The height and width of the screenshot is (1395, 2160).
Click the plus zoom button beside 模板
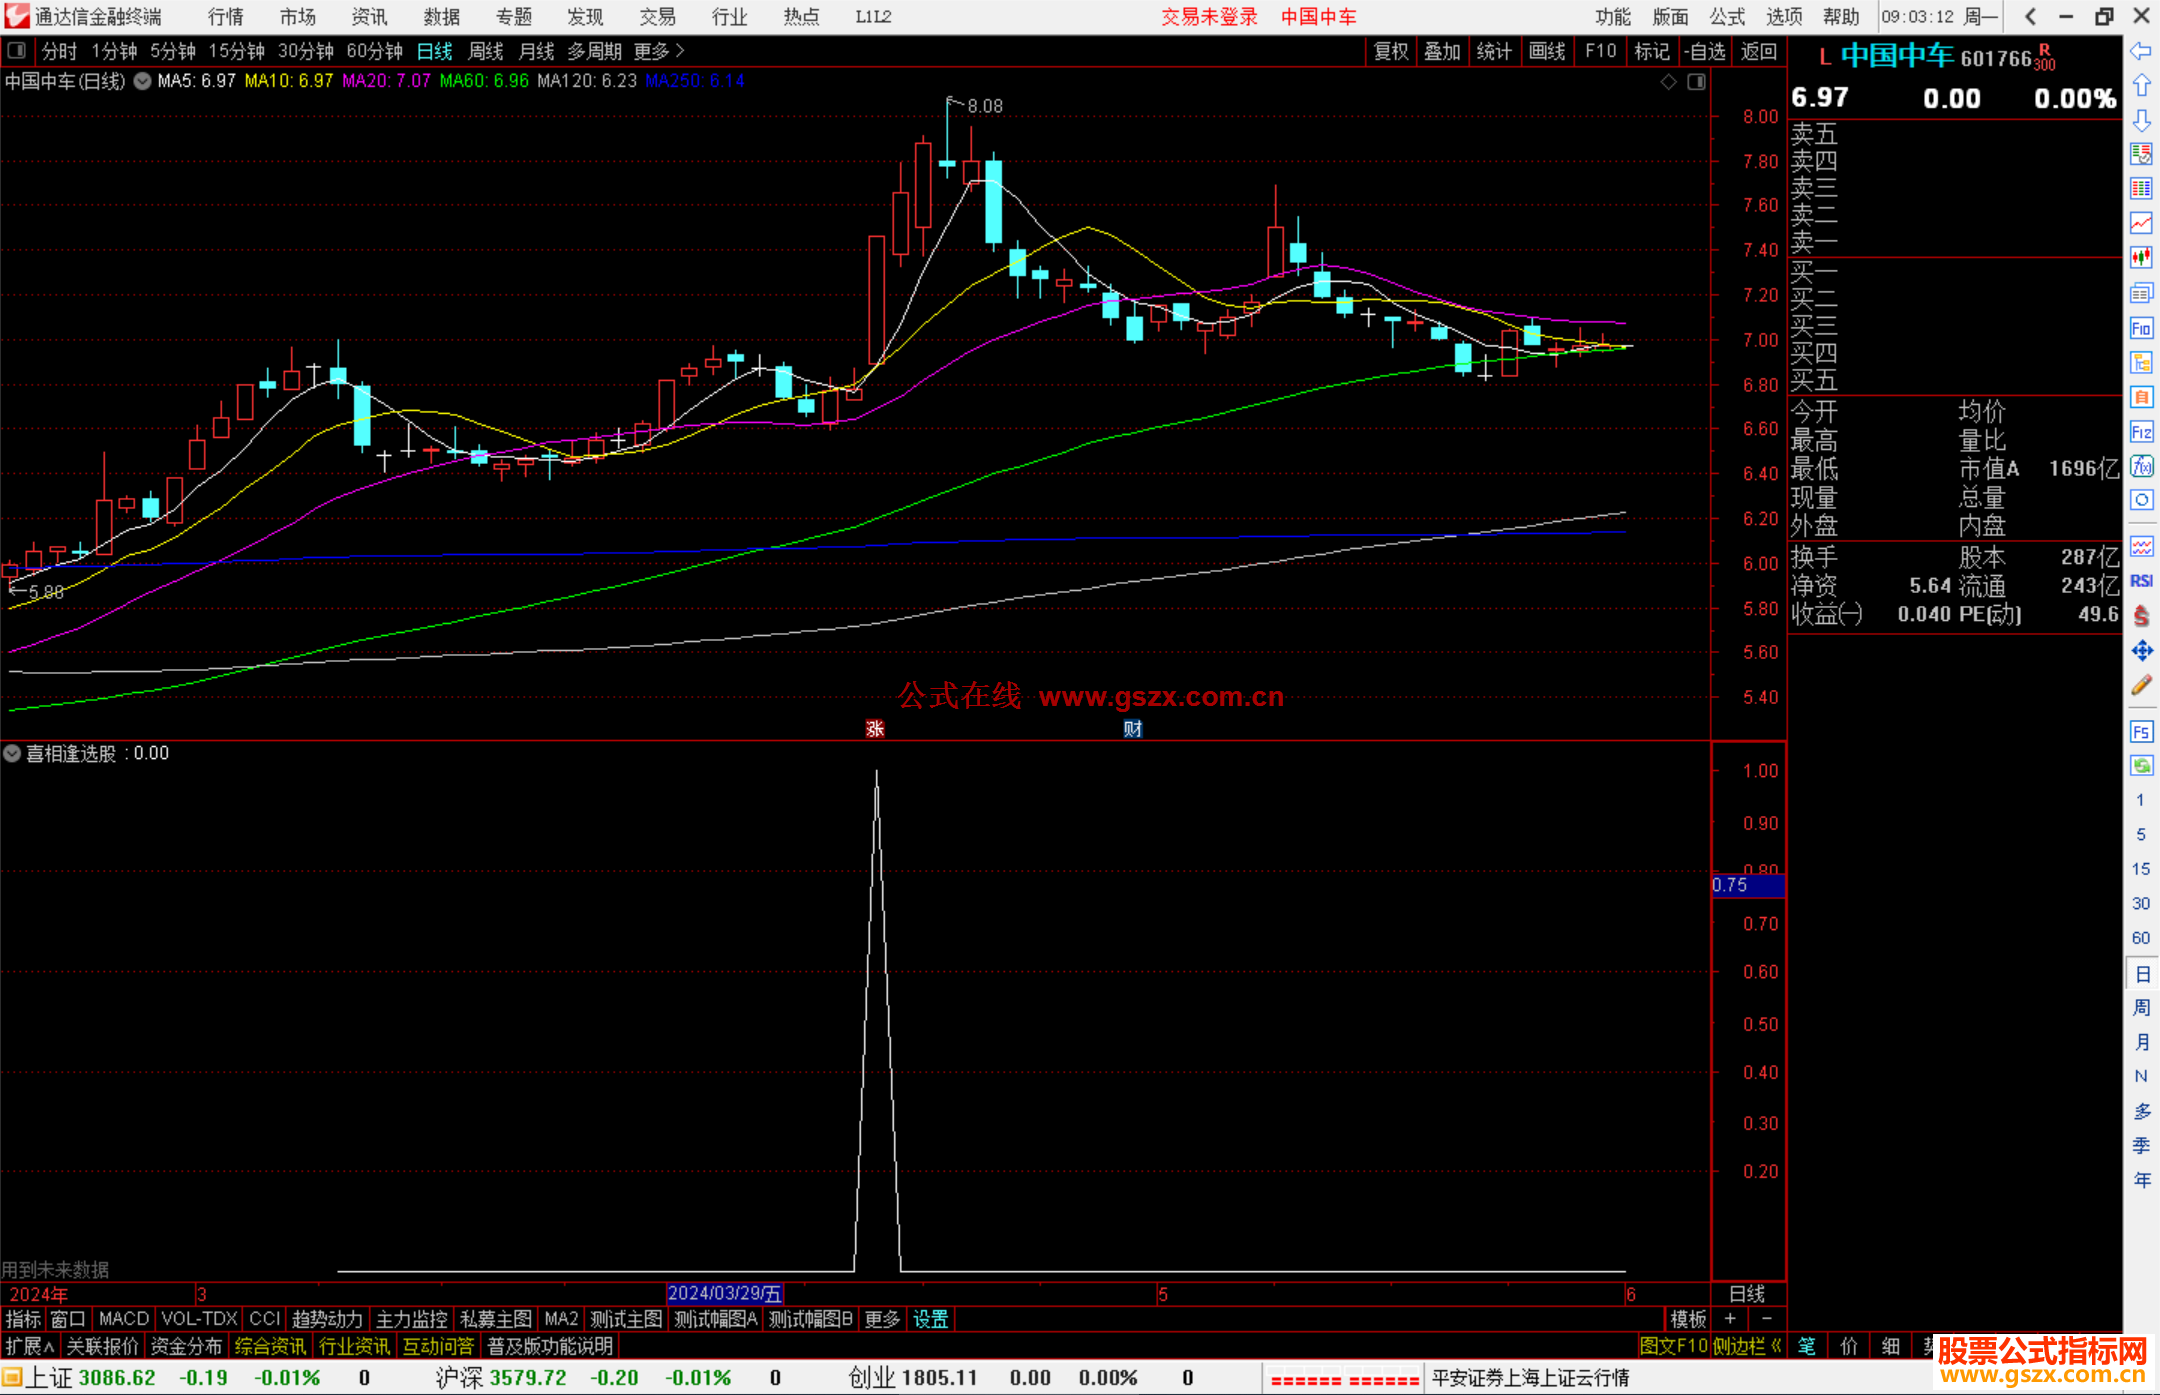click(1731, 1318)
